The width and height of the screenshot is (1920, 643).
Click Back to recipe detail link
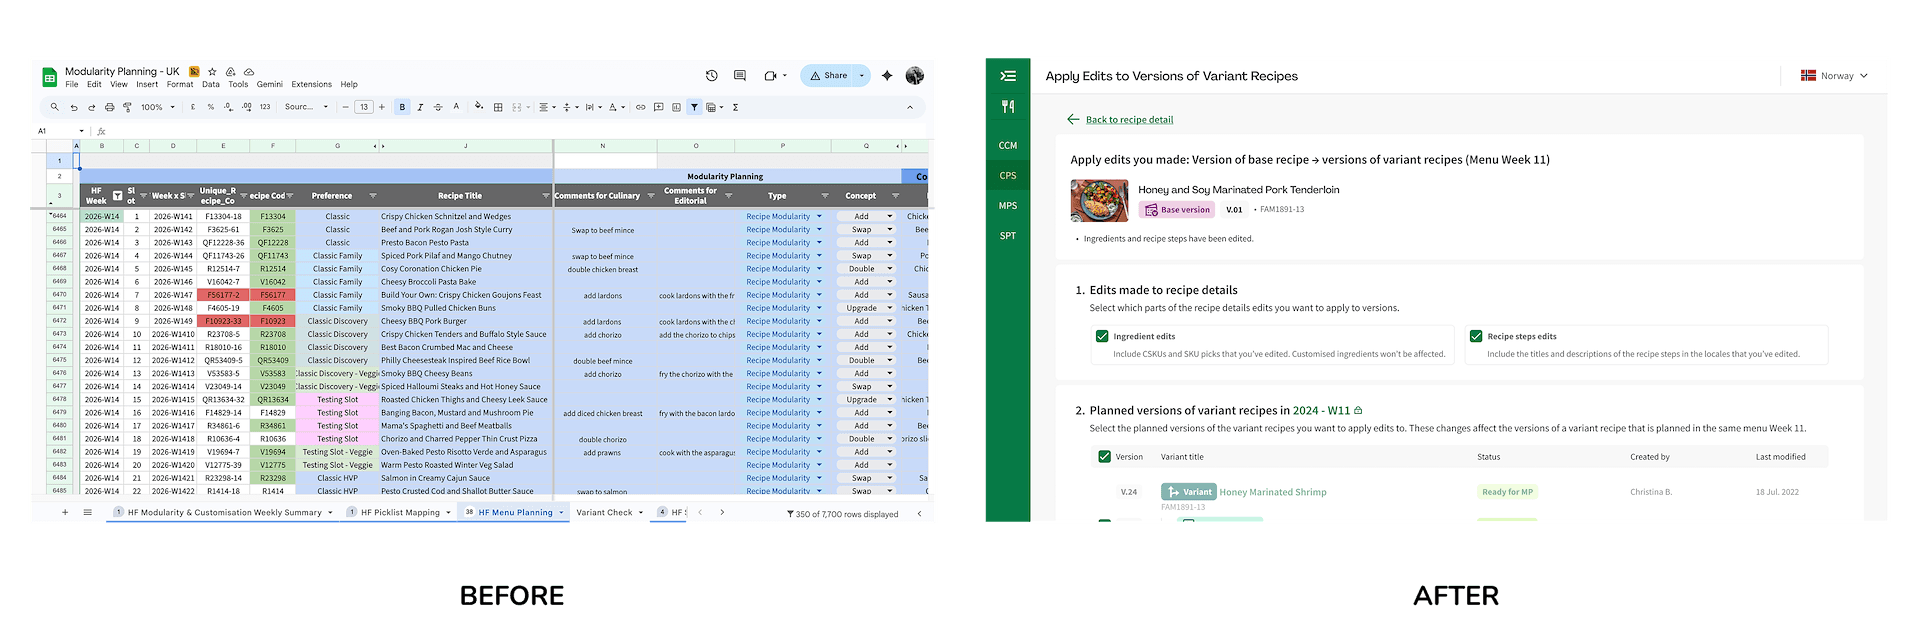1129,120
